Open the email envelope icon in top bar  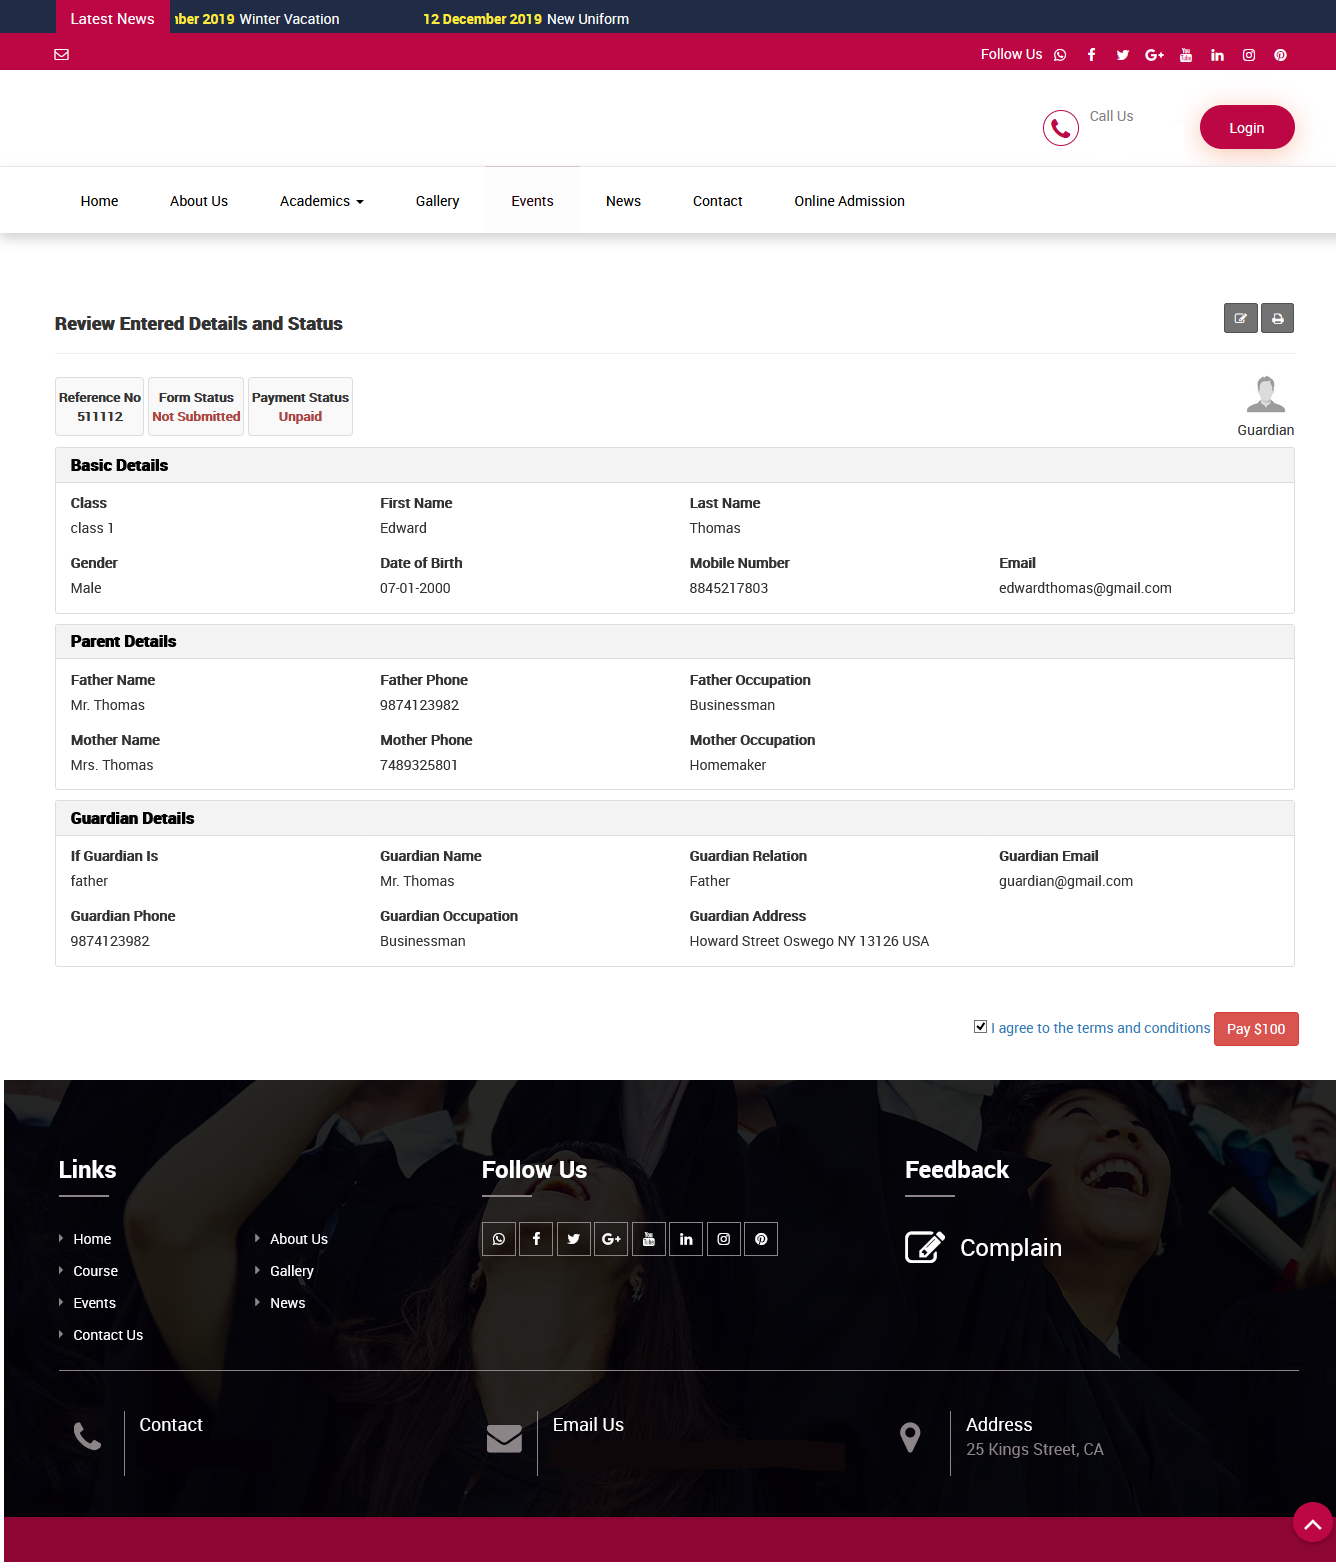coord(62,55)
